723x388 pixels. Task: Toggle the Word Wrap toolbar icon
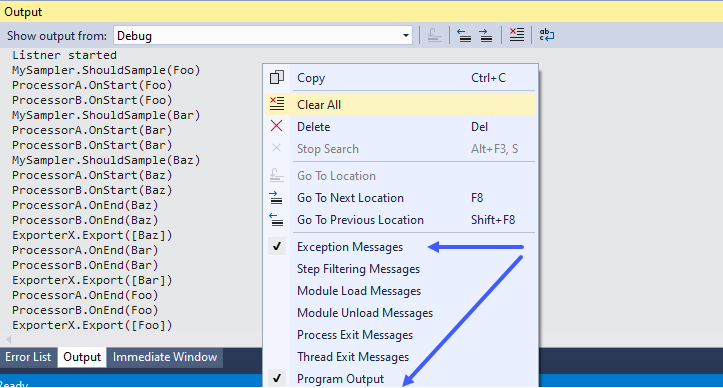click(547, 35)
